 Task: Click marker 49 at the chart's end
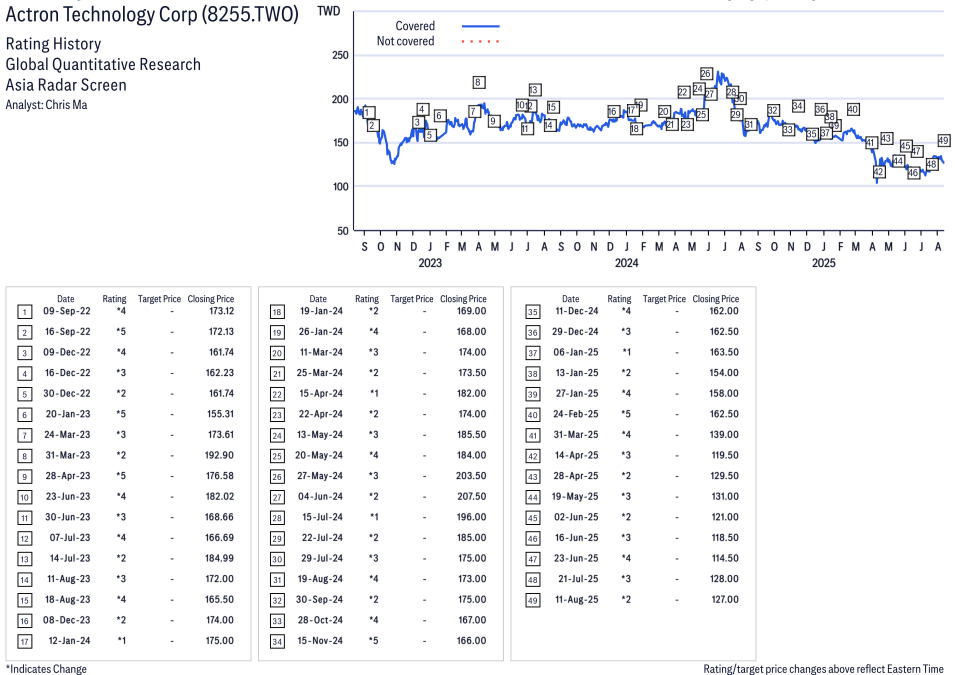coord(943,140)
